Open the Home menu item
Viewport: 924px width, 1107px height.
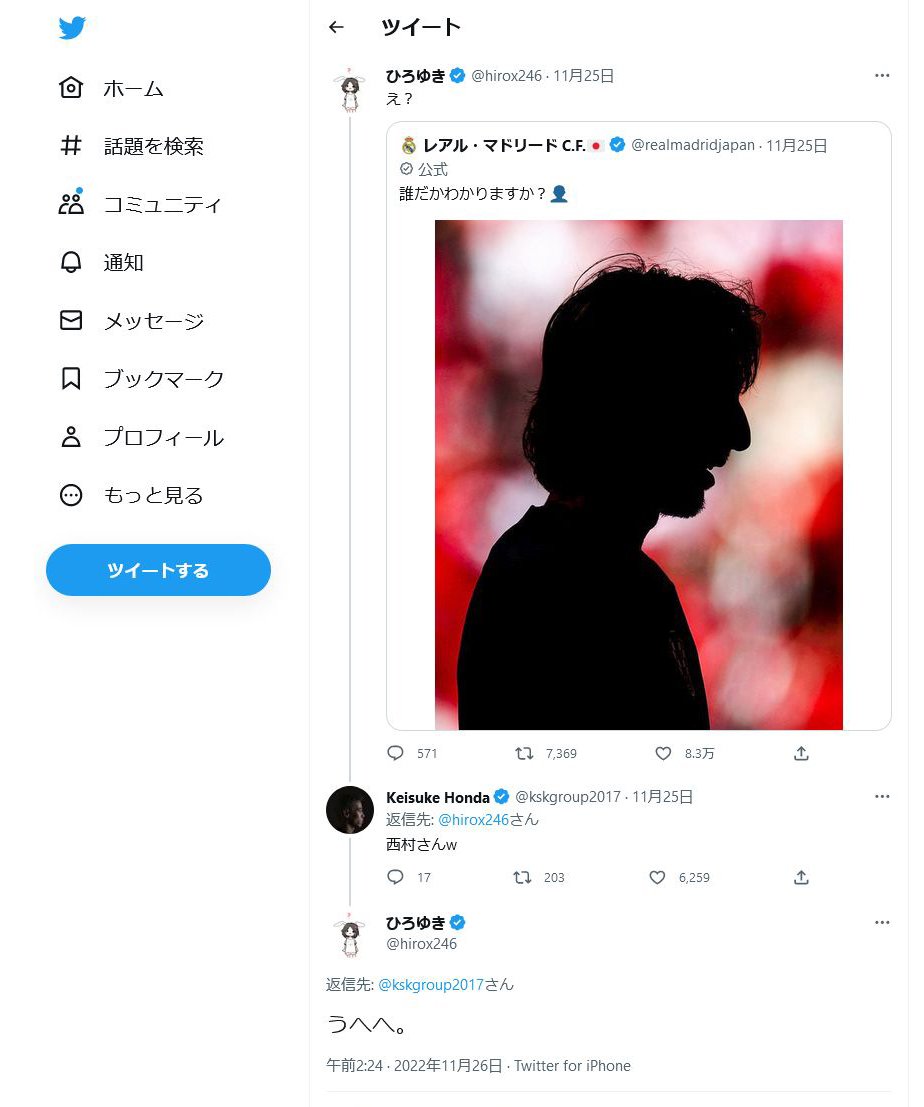pyautogui.click(x=111, y=88)
